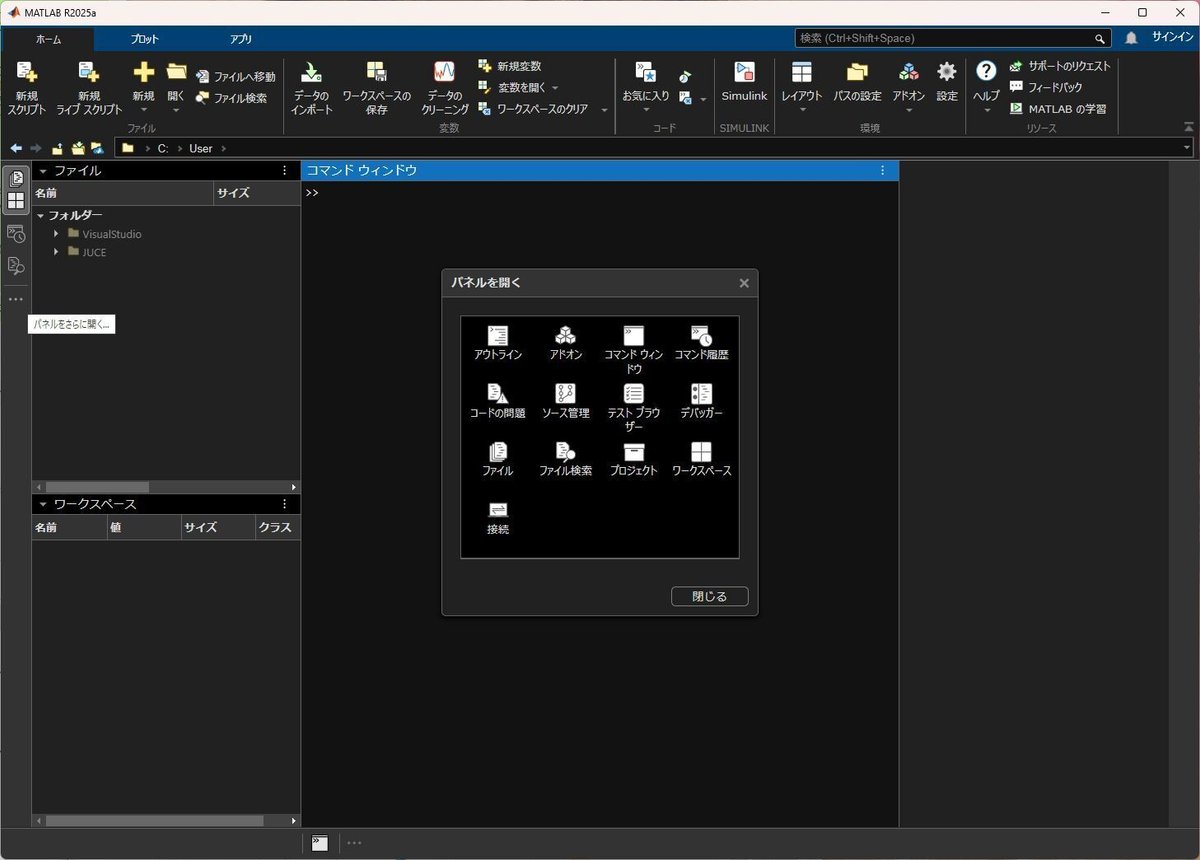The image size is (1200, 860).
Task: Click the command window prompt
Action: point(313,193)
